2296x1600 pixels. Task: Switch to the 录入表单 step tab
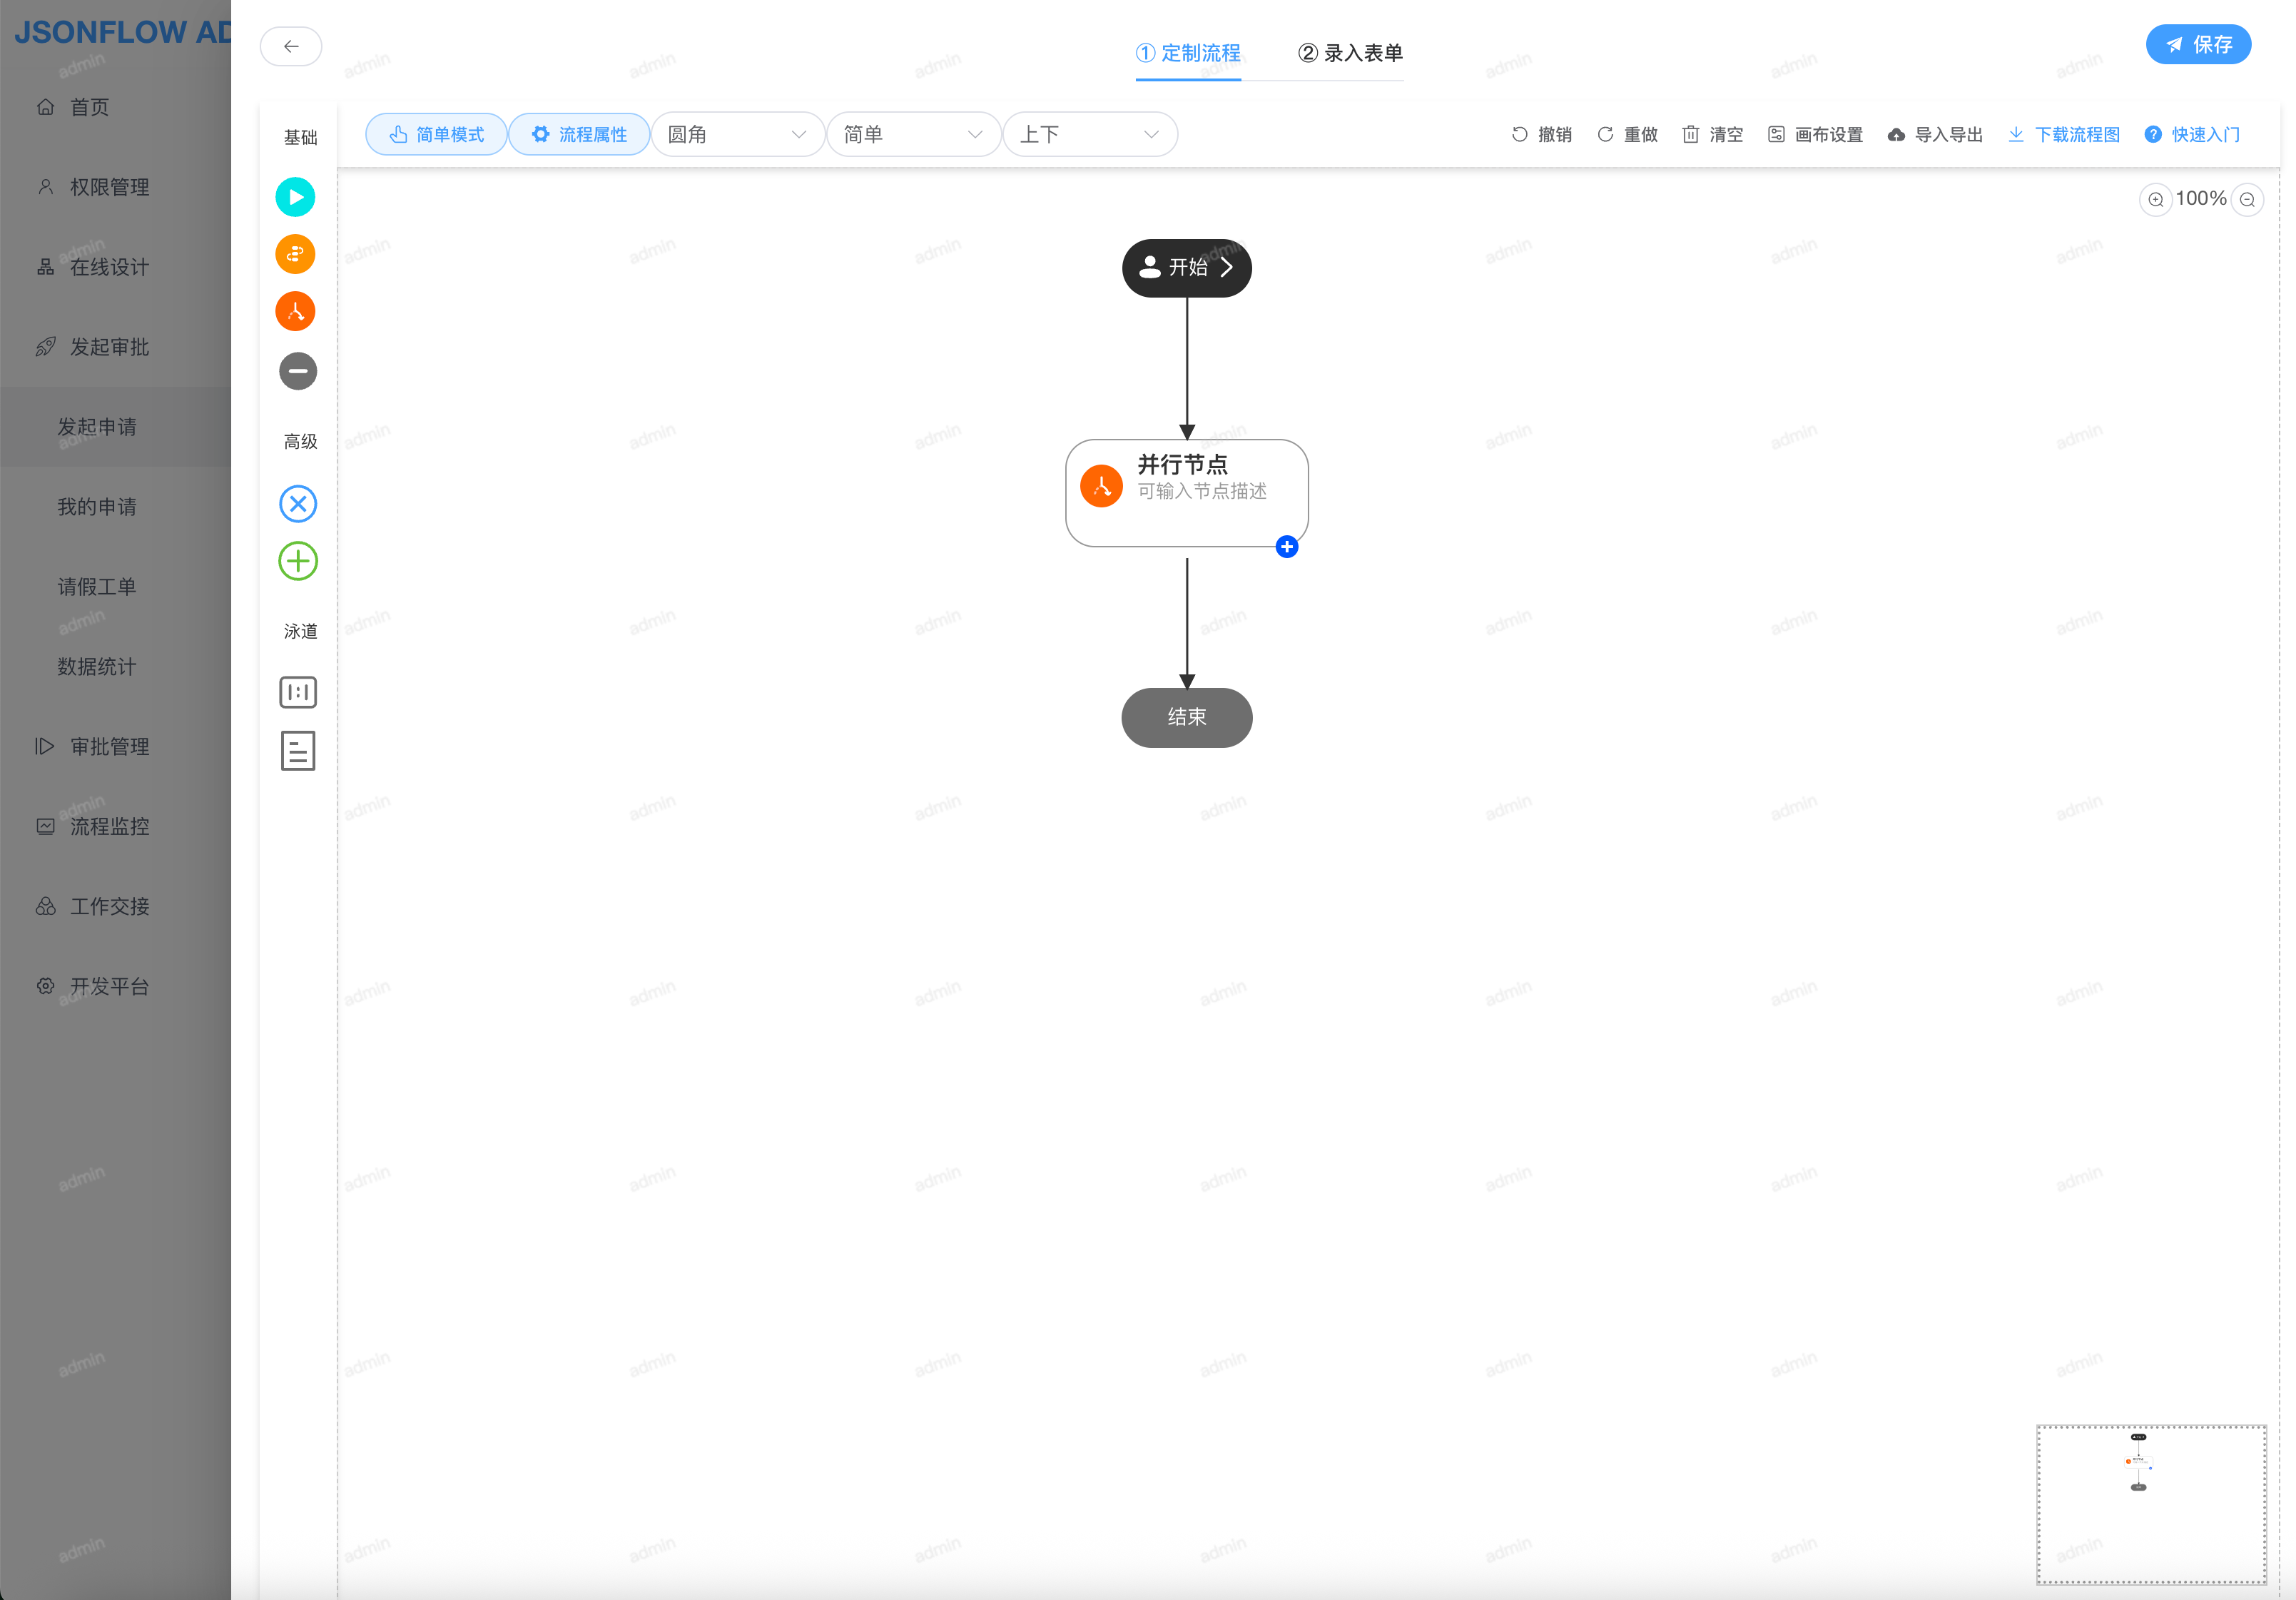coord(1350,53)
